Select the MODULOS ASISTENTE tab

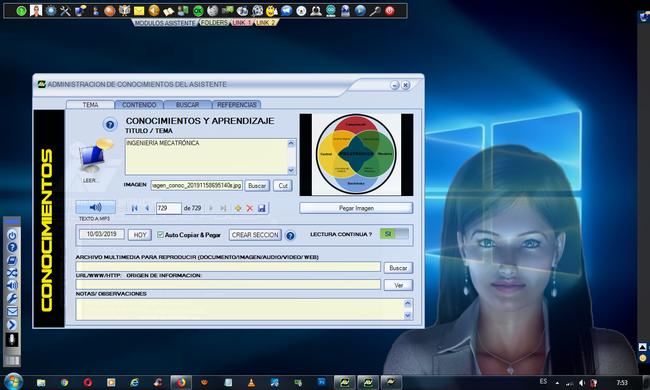(165, 23)
